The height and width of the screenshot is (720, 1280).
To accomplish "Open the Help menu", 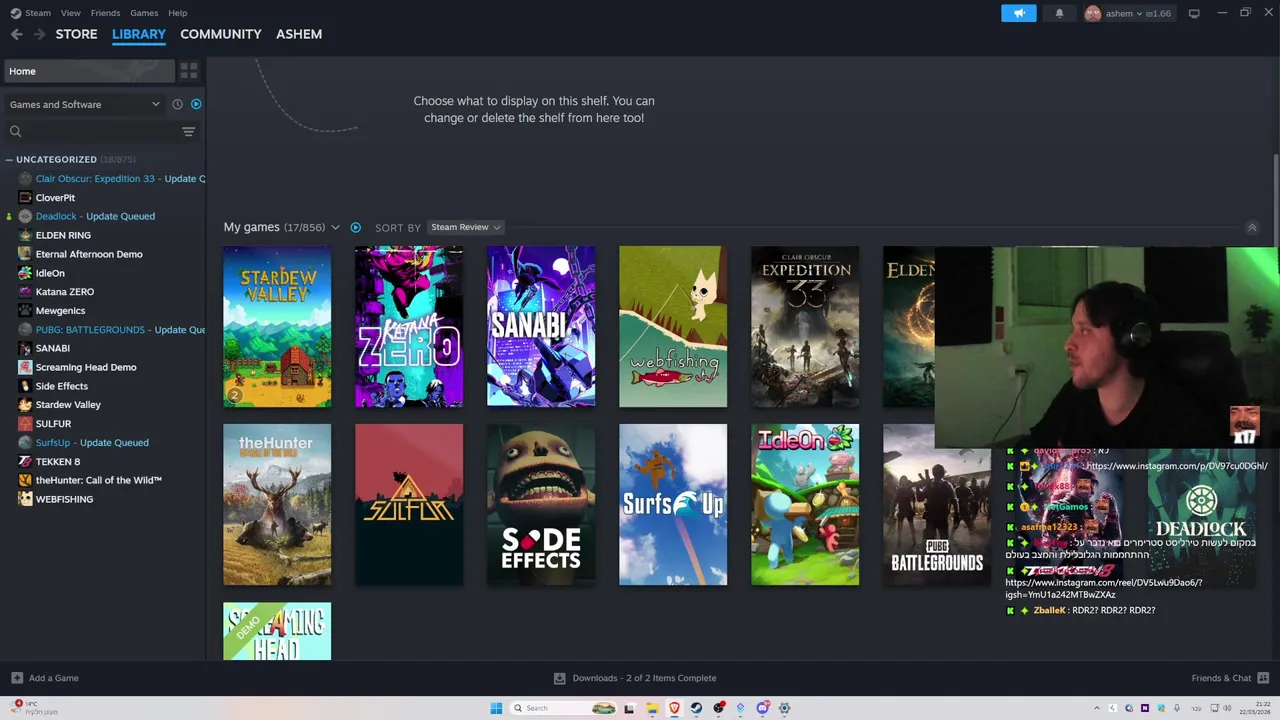I will coord(177,13).
